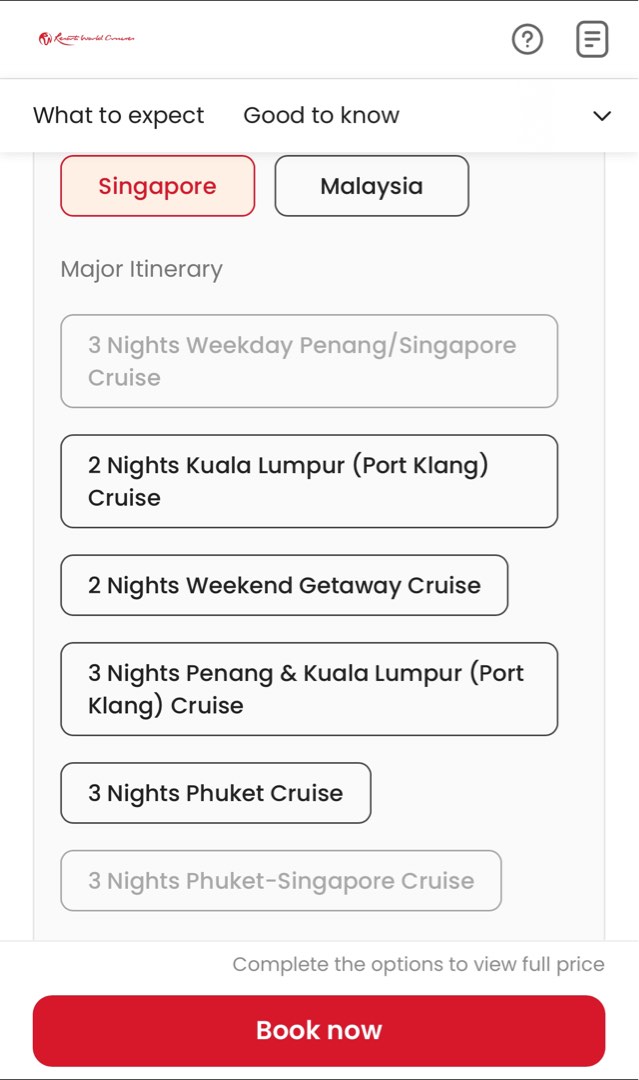
Task: Open the Good to know section
Action: pyautogui.click(x=321, y=116)
